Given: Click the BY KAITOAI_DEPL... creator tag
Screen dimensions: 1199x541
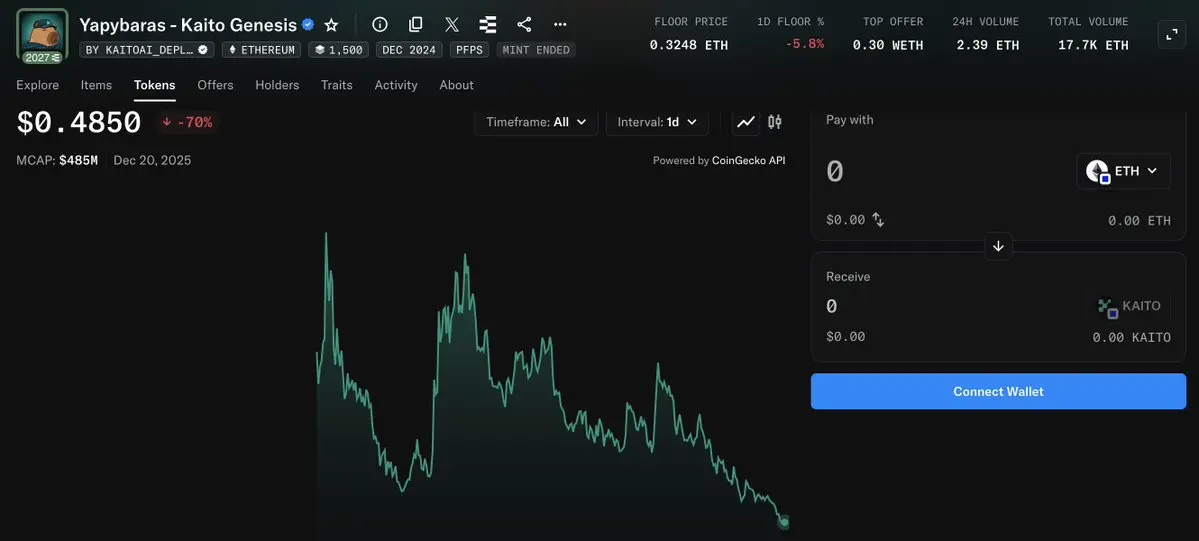Looking at the screenshot, I should 147,50.
